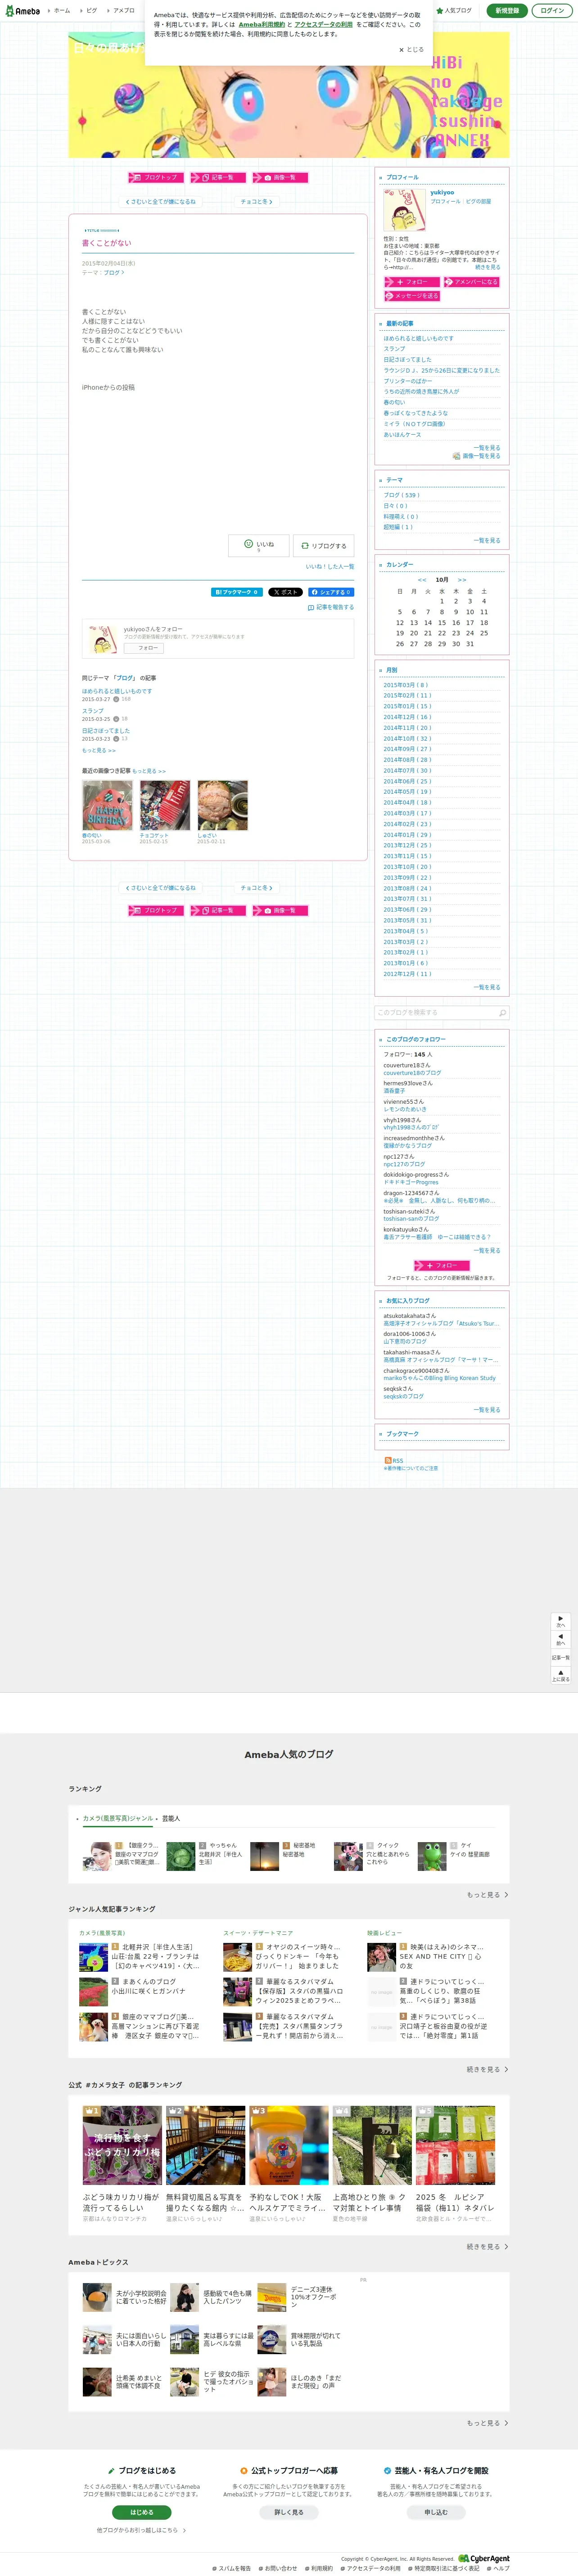The height and width of the screenshot is (2576, 578).
Task: Close the cookie notice with とじる
Action: pos(411,49)
